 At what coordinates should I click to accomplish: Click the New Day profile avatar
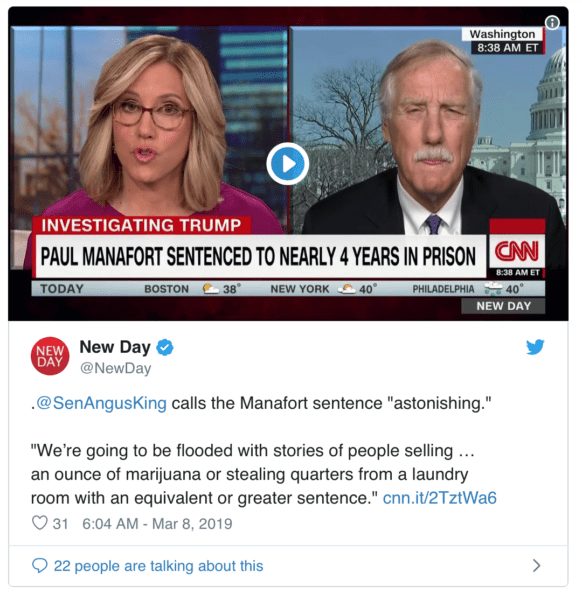(50, 356)
